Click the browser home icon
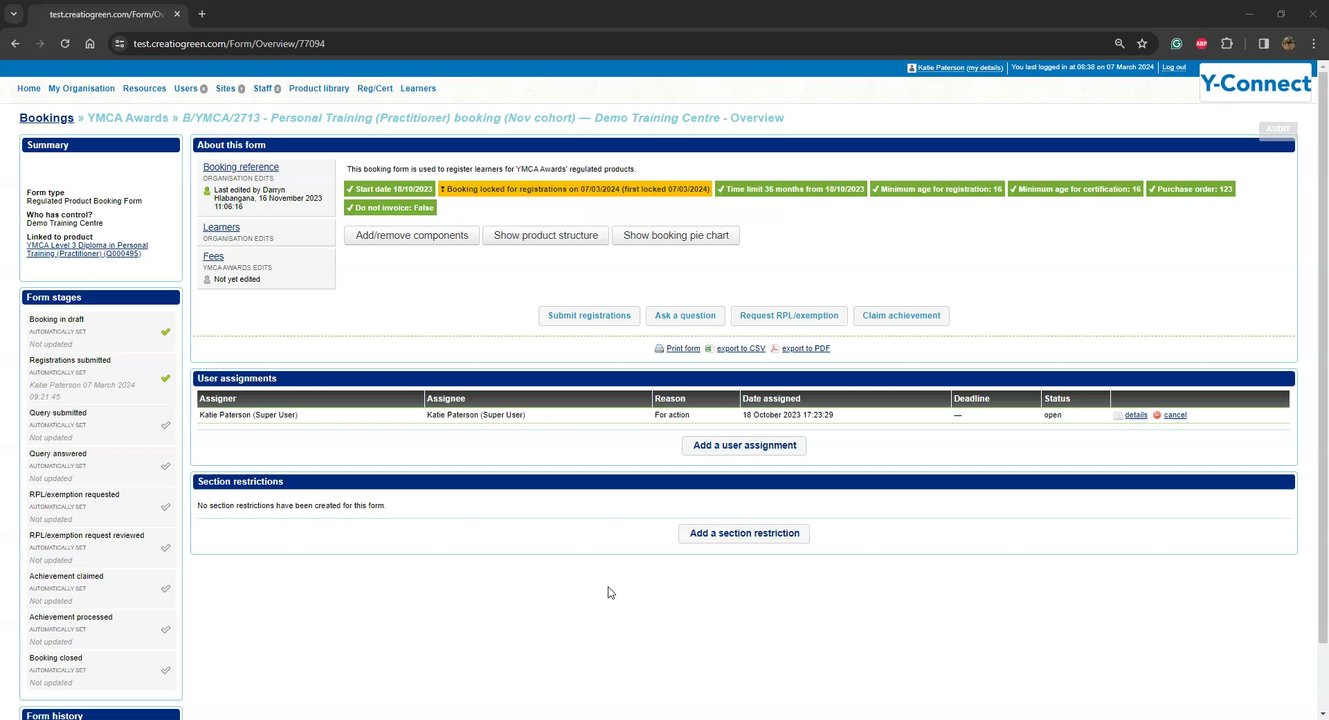This screenshot has width=1329, height=720. click(x=90, y=44)
